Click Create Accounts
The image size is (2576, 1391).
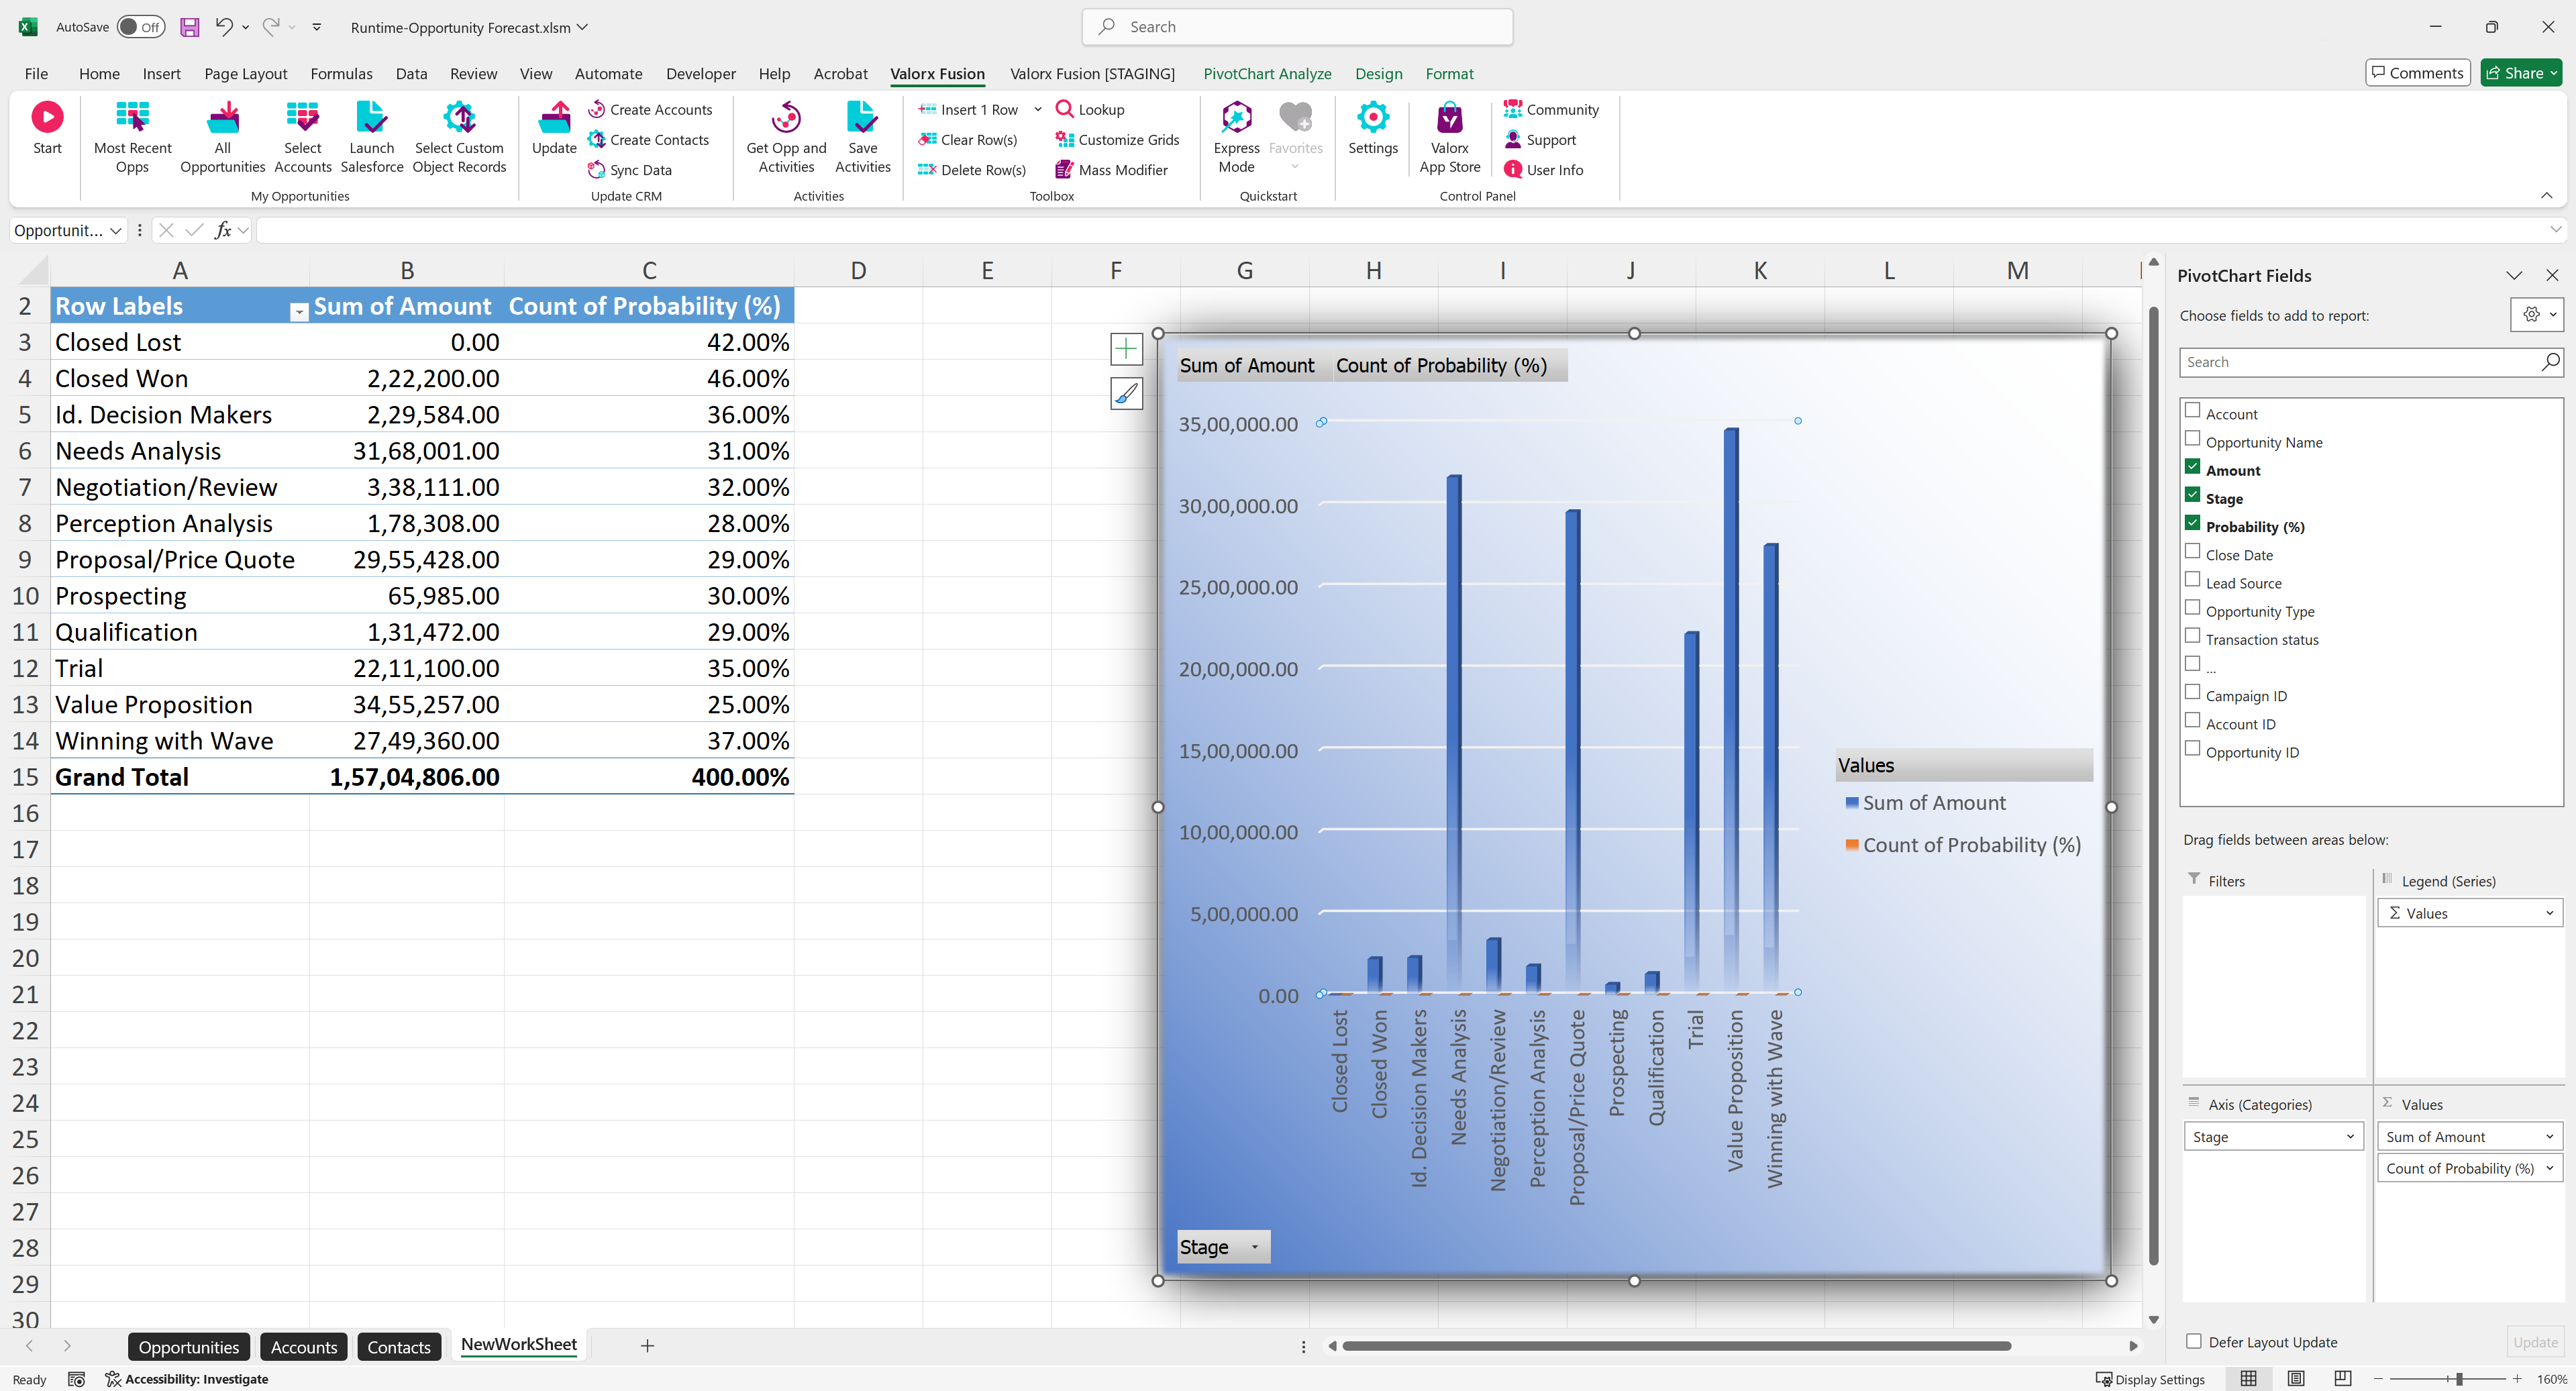click(650, 109)
